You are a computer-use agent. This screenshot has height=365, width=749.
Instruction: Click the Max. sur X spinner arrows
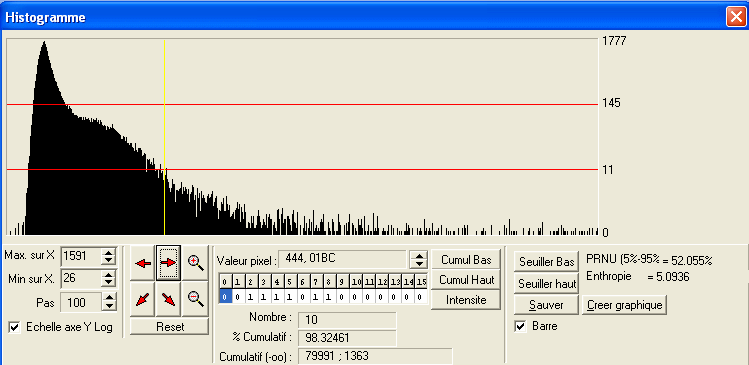pyautogui.click(x=109, y=257)
